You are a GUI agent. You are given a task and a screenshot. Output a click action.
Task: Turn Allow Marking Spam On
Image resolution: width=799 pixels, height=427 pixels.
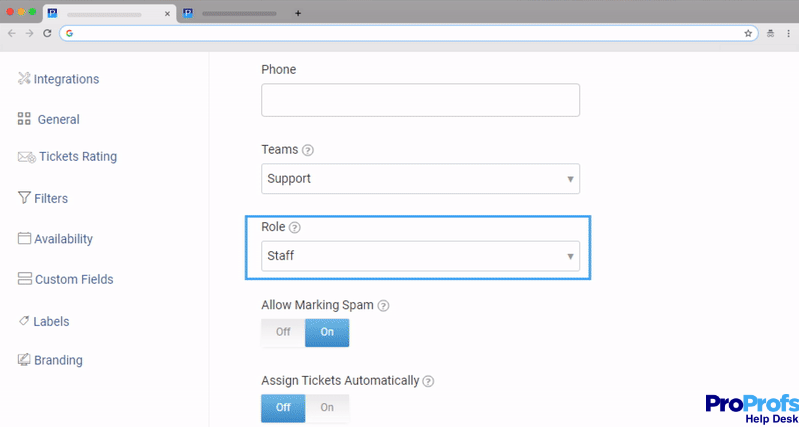327,333
